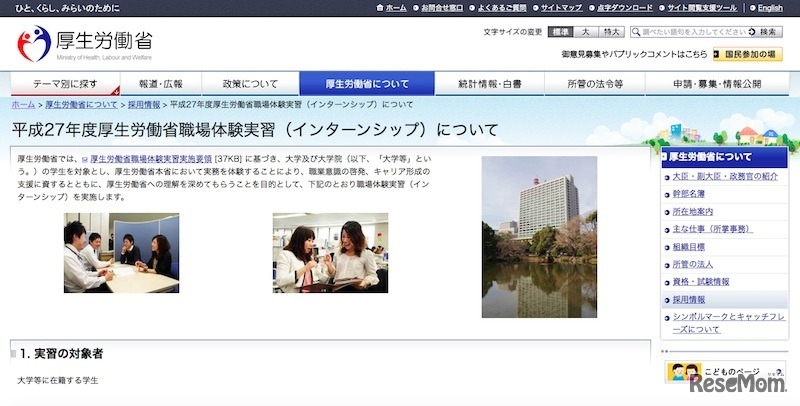Click the ministry building photo
Image resolution: width=800 pixels, height=406 pixels.
click(539, 237)
